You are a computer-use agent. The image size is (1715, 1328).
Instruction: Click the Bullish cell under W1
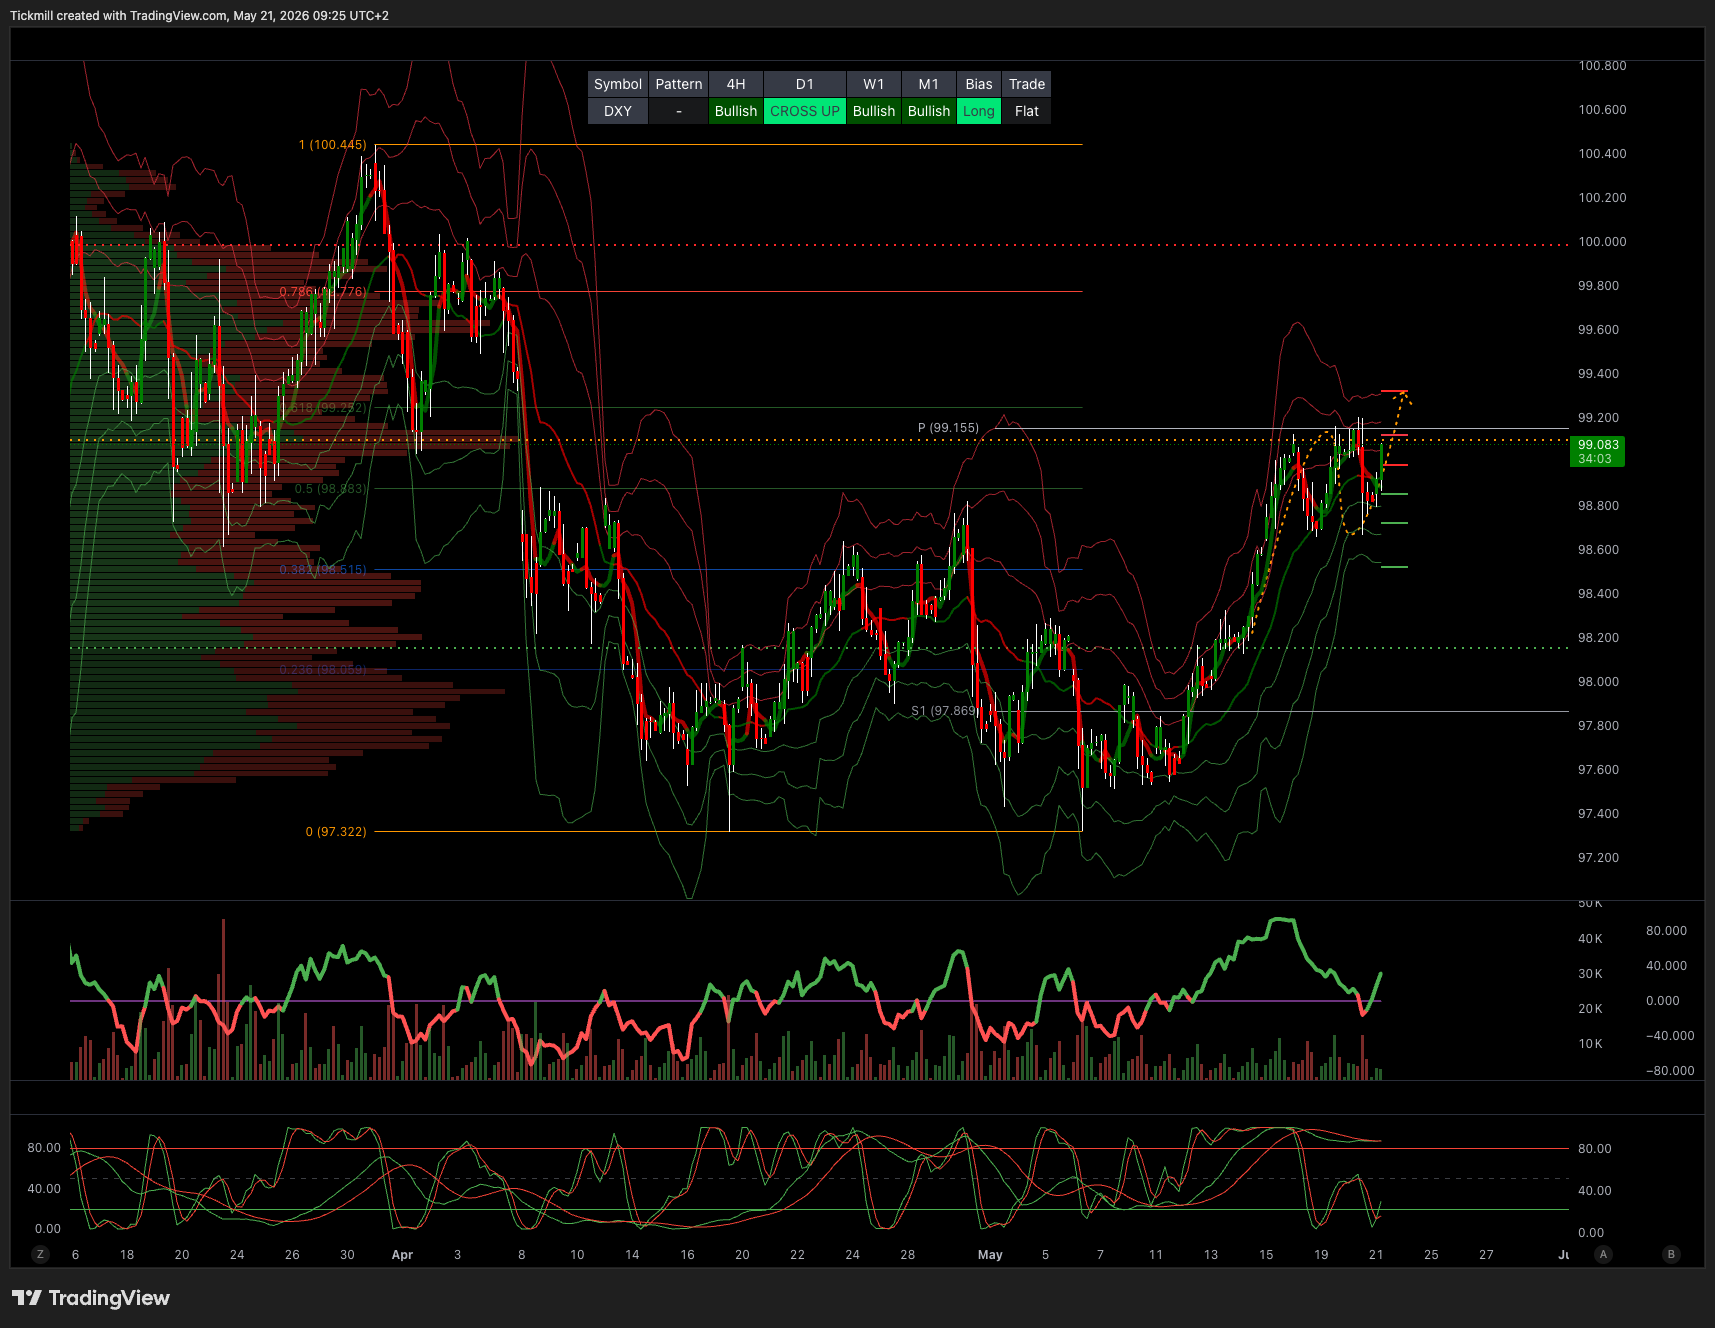click(x=874, y=111)
